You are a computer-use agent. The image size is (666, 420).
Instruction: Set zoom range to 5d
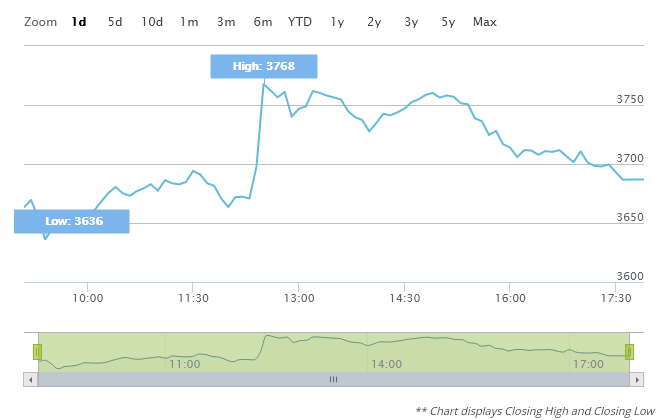click(115, 22)
